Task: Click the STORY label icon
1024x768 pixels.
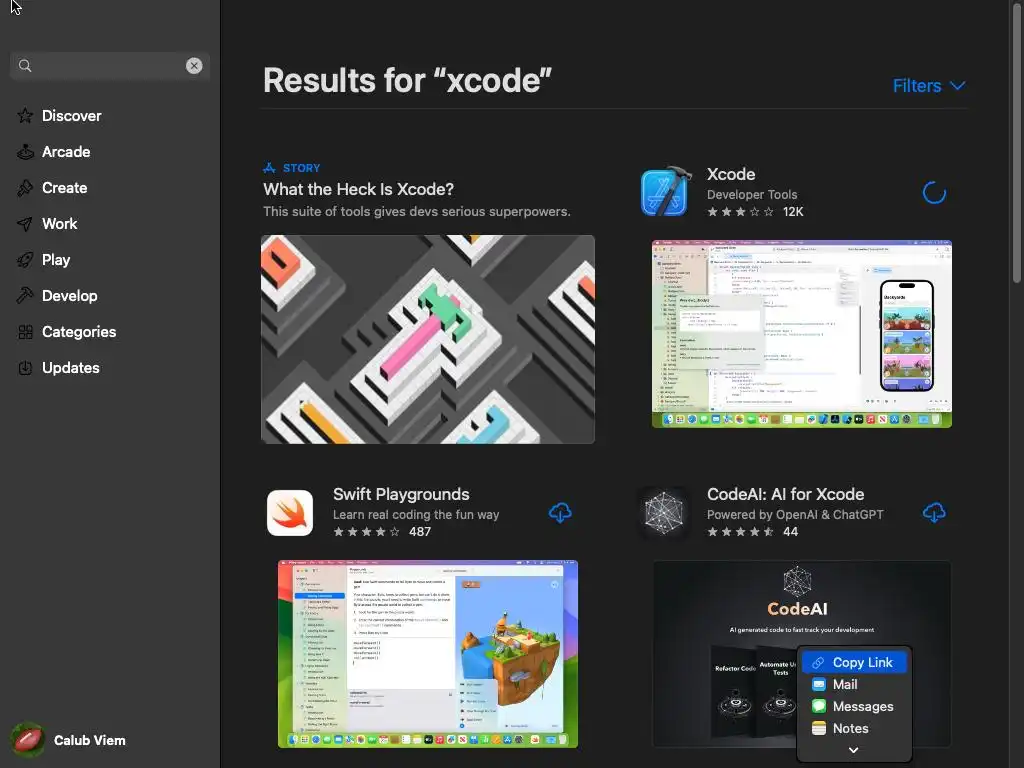Action: pyautogui.click(x=269, y=168)
